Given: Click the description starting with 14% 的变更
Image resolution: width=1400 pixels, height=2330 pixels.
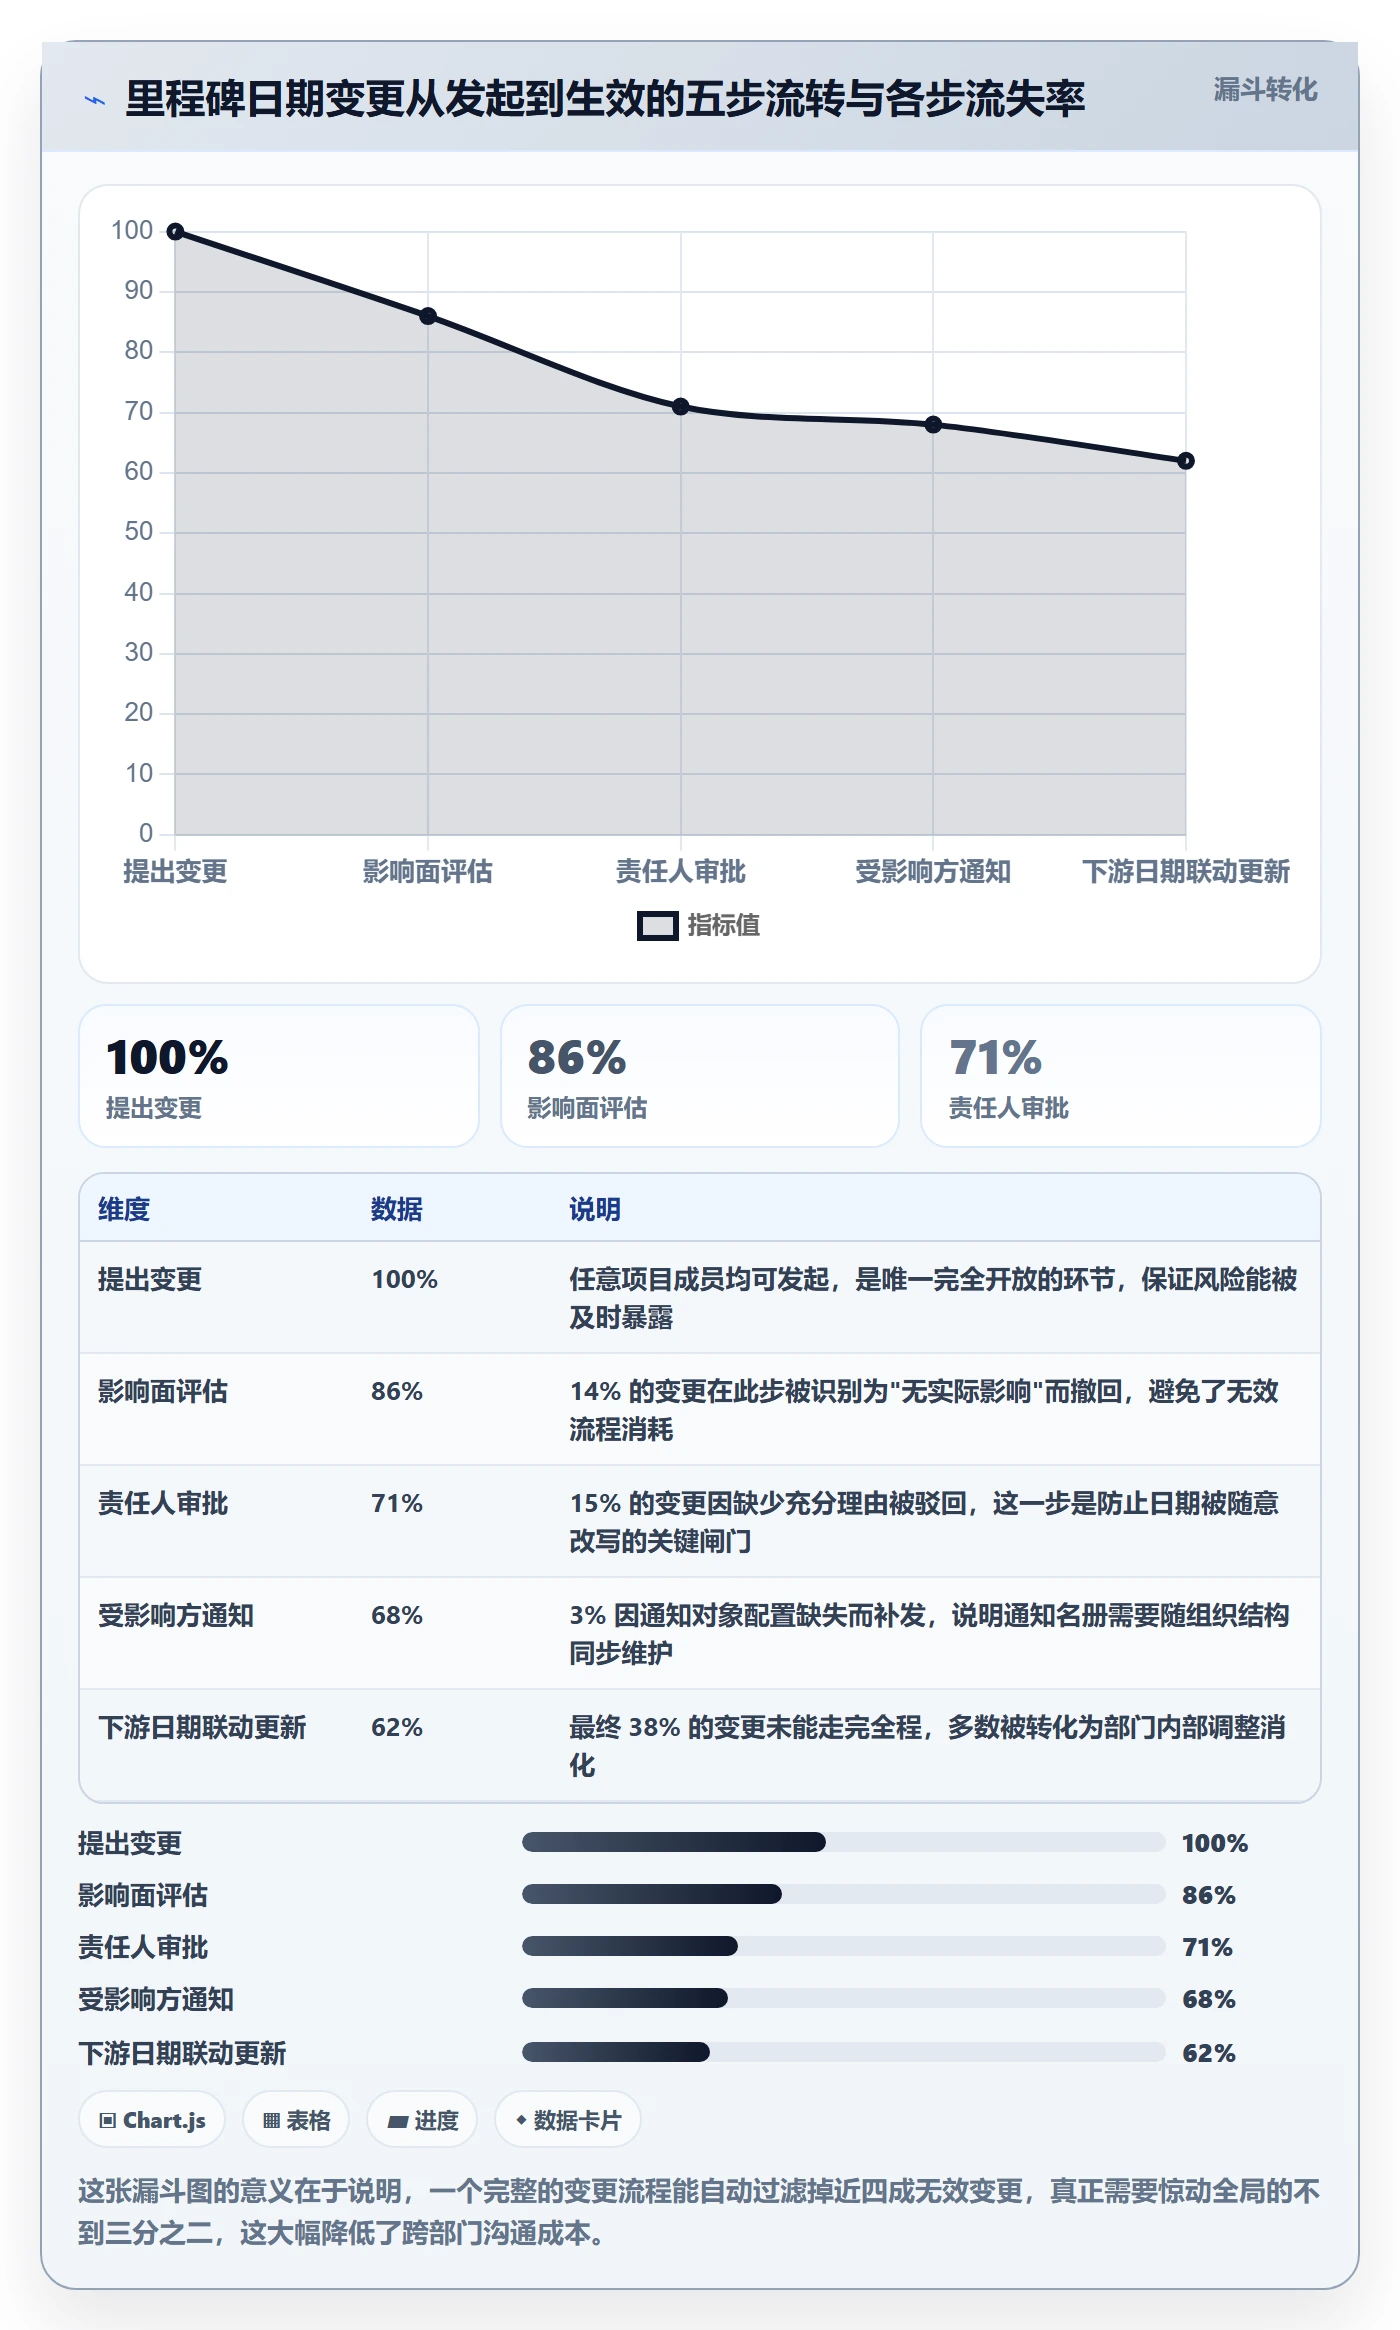Looking at the screenshot, I should click(924, 1410).
